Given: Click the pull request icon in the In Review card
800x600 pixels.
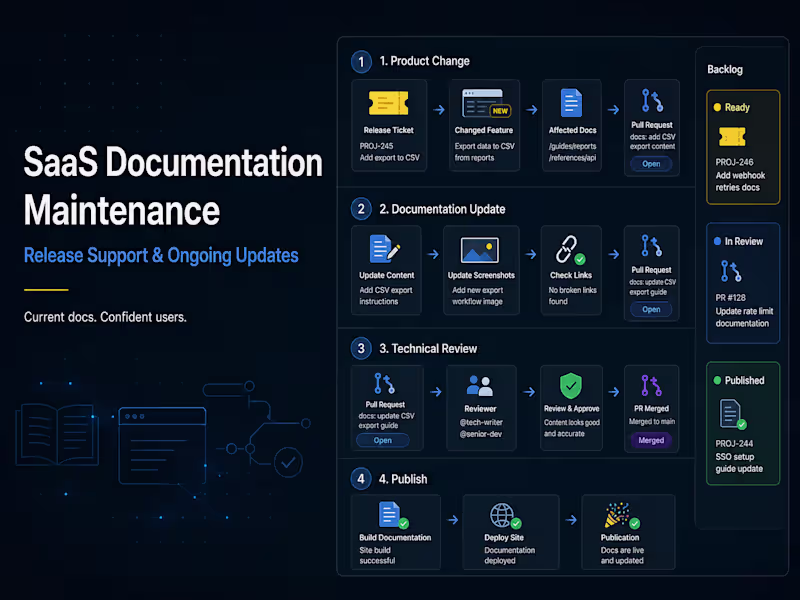Looking at the screenshot, I should (x=731, y=271).
